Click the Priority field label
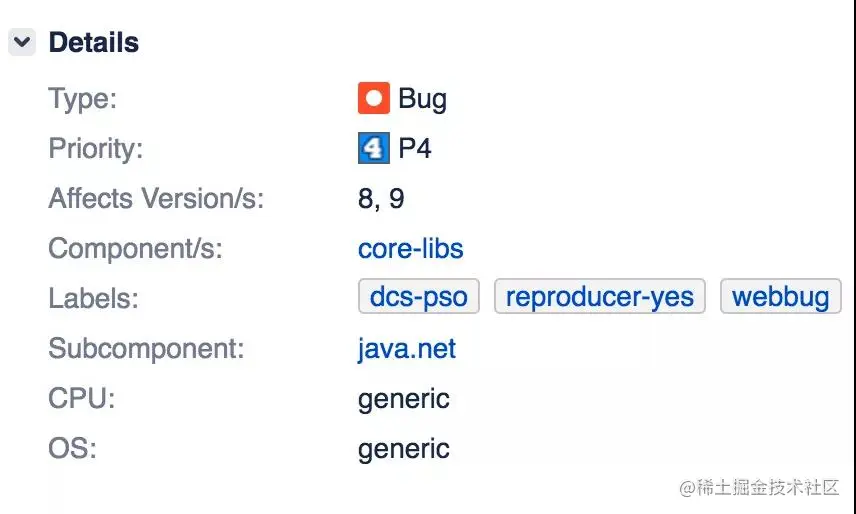Image resolution: width=856 pixels, height=514 pixels. (x=96, y=149)
